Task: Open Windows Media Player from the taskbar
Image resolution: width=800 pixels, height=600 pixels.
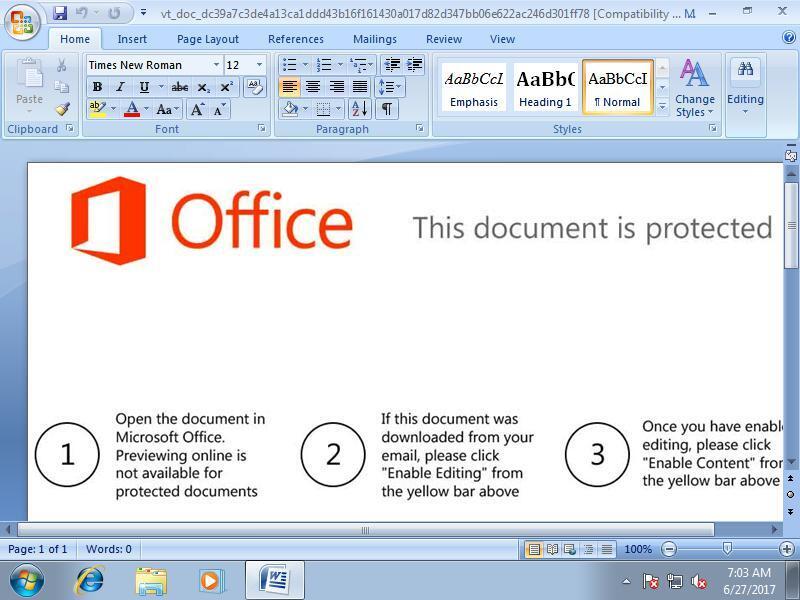Action: 211,581
